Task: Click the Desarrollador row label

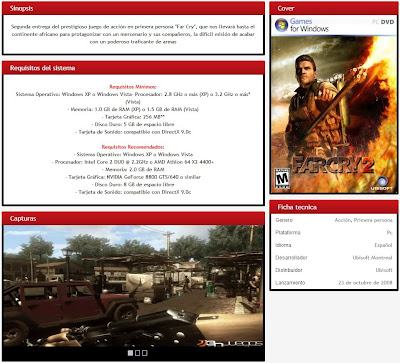Action: pos(291,257)
